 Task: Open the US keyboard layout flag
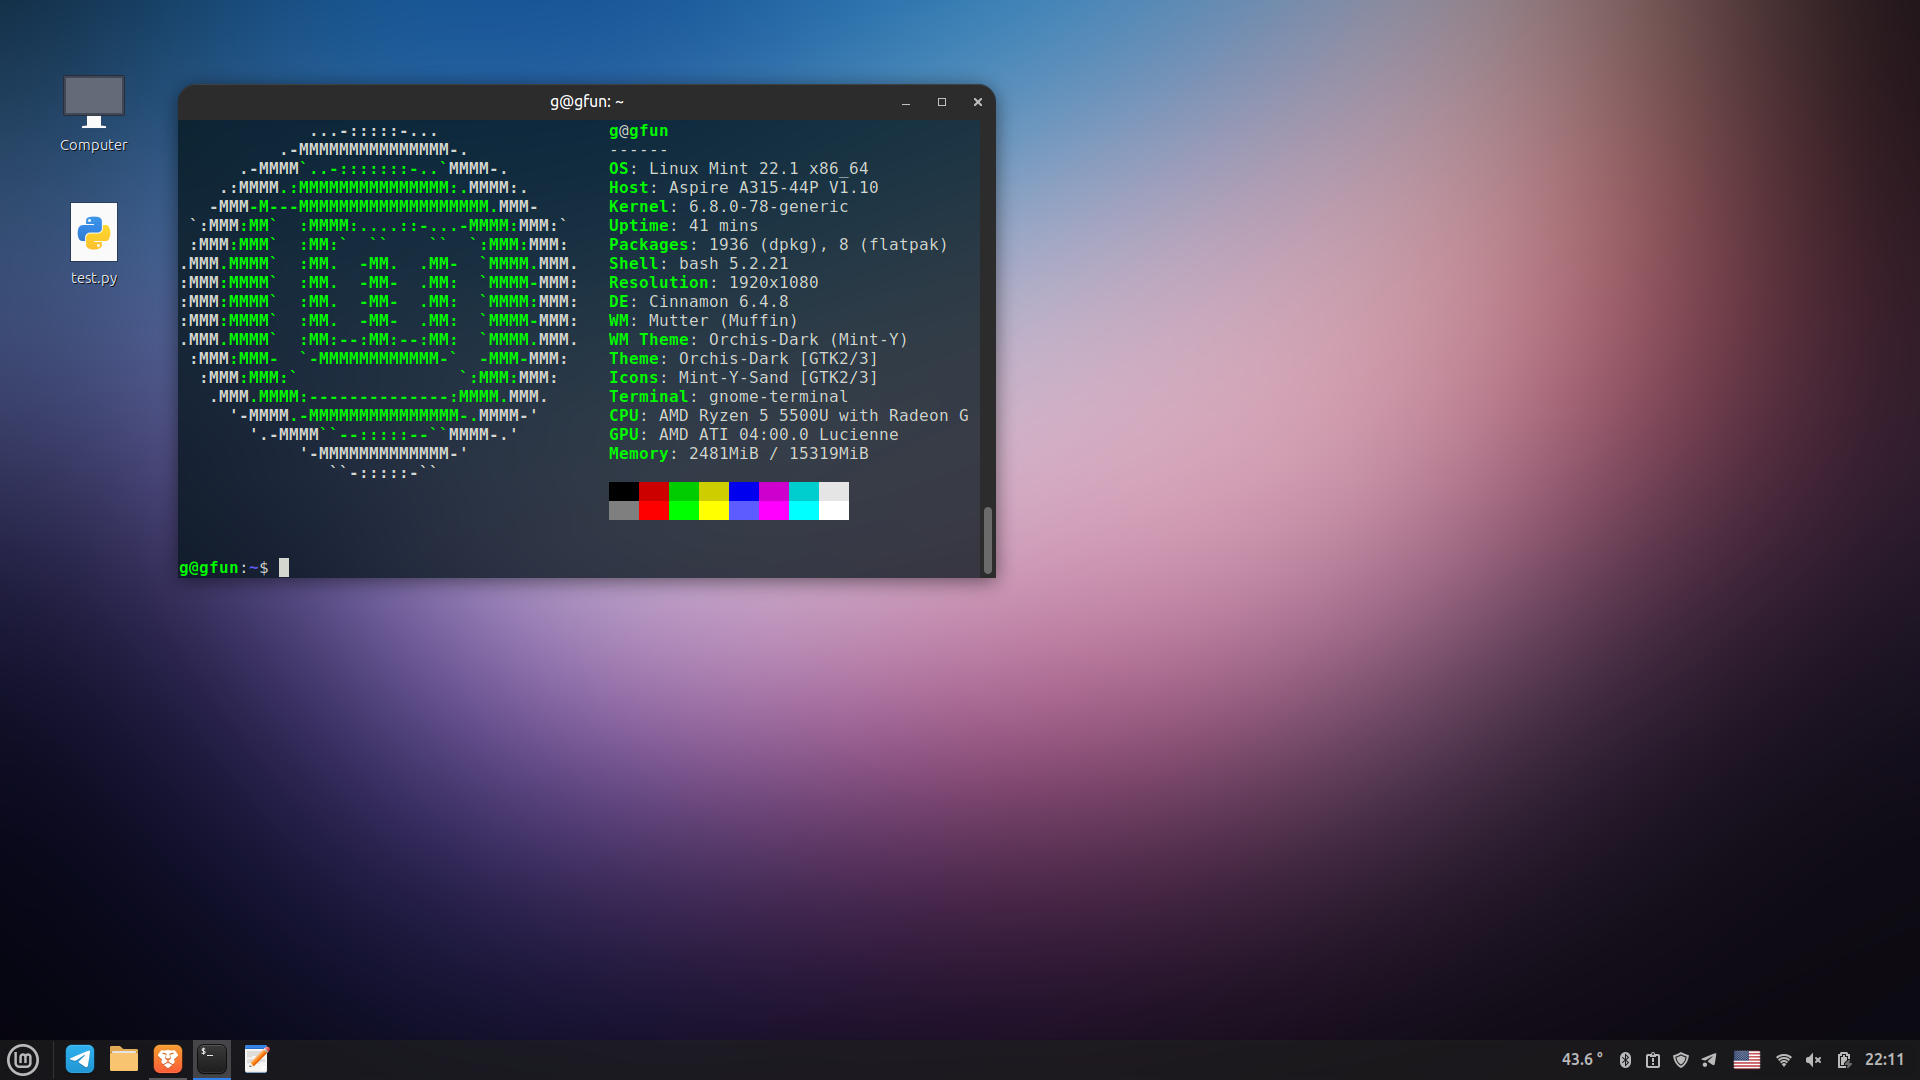(1747, 1060)
